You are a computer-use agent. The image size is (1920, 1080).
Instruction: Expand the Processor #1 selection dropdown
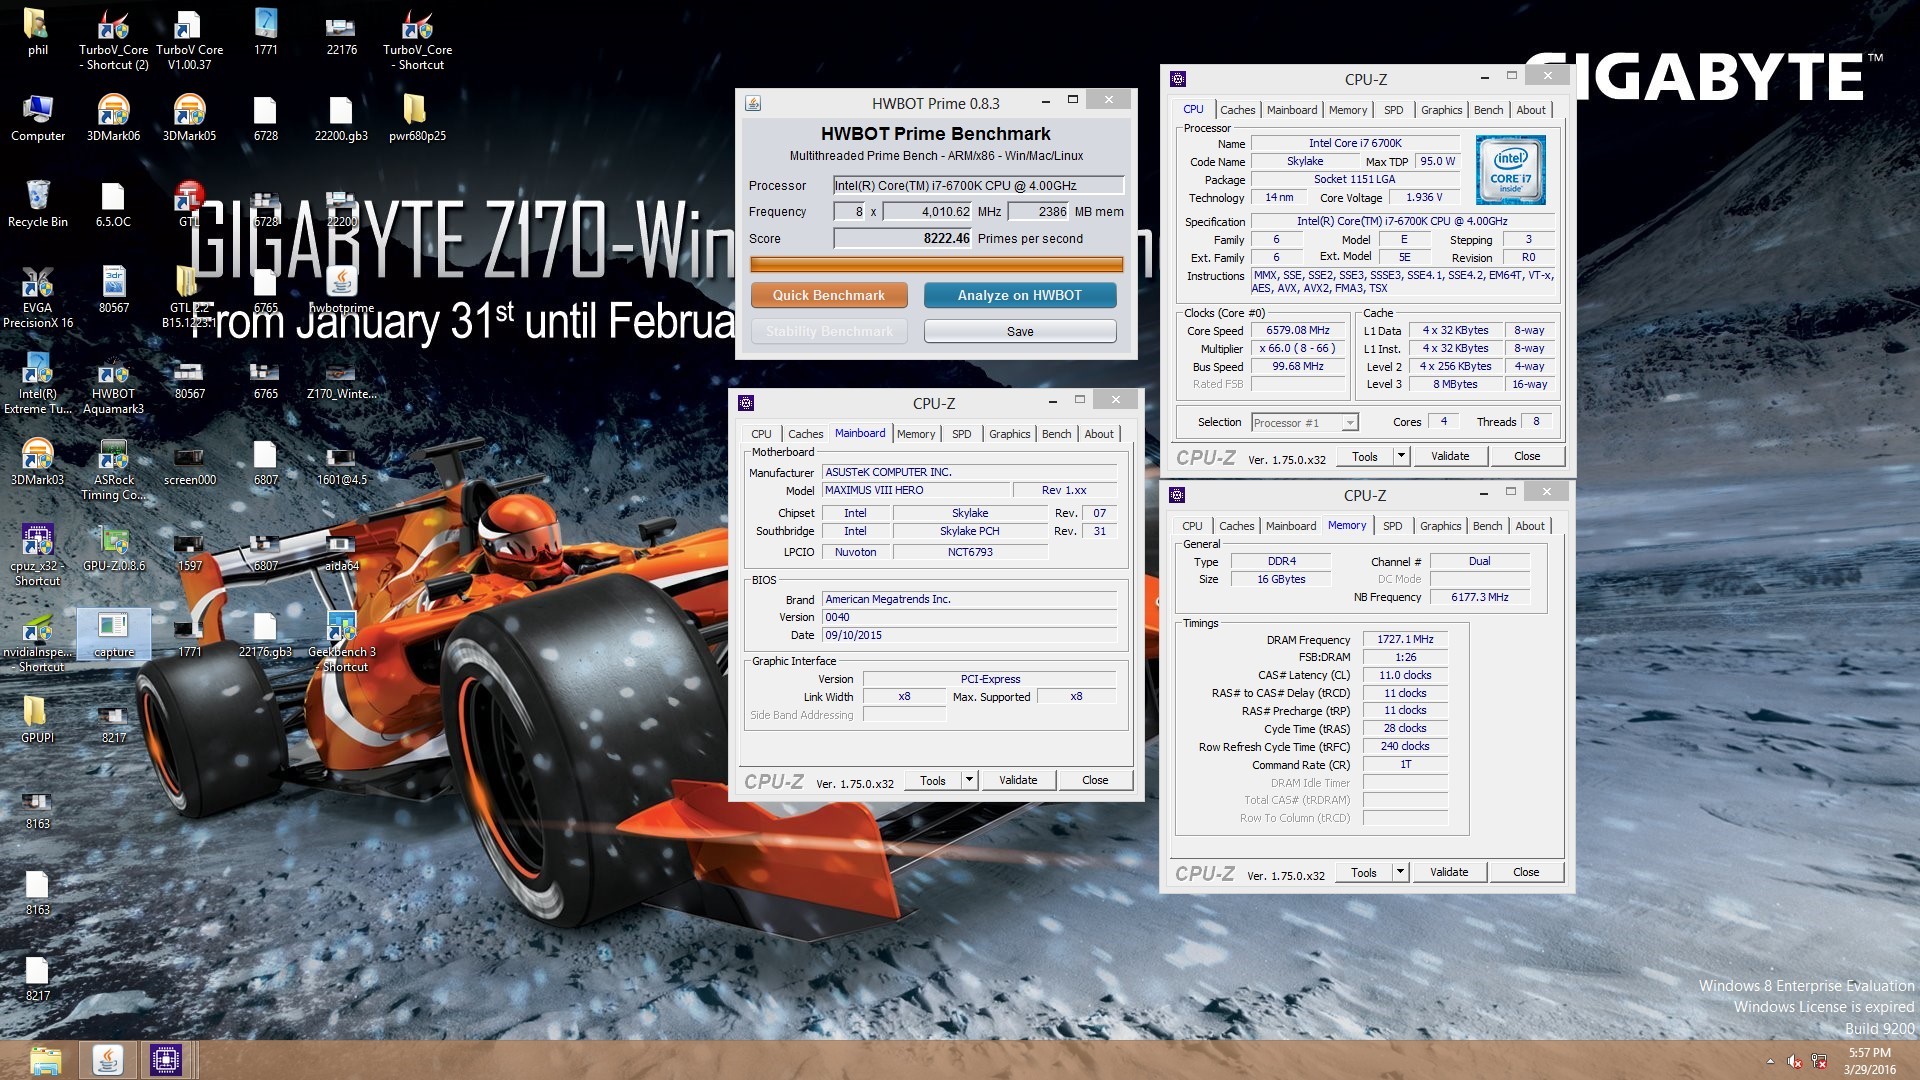[1350, 423]
